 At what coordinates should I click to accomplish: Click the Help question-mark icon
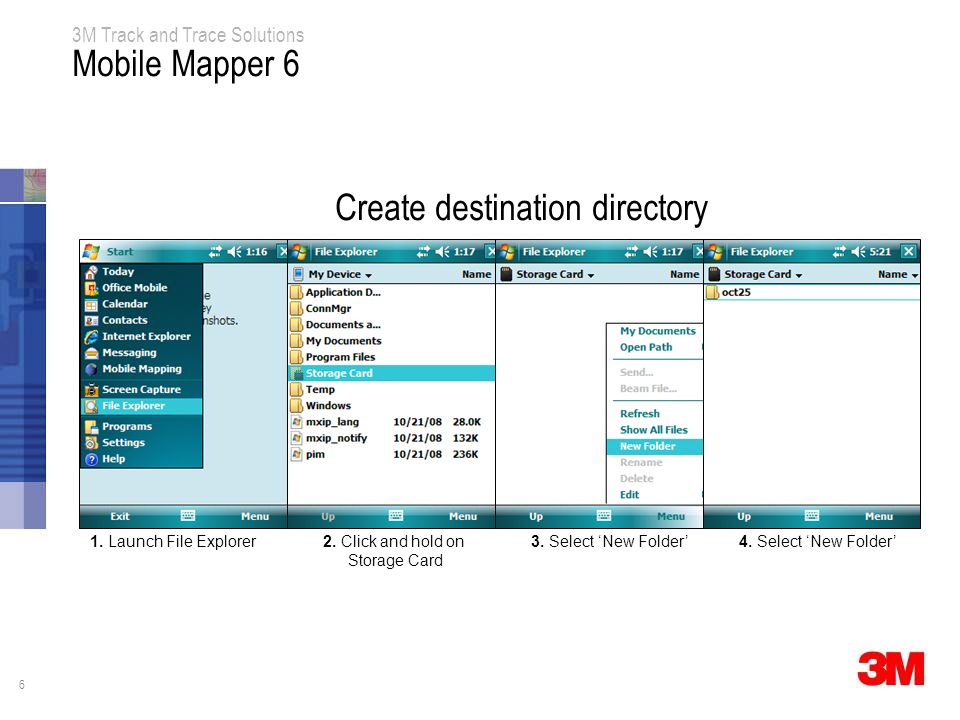point(91,459)
